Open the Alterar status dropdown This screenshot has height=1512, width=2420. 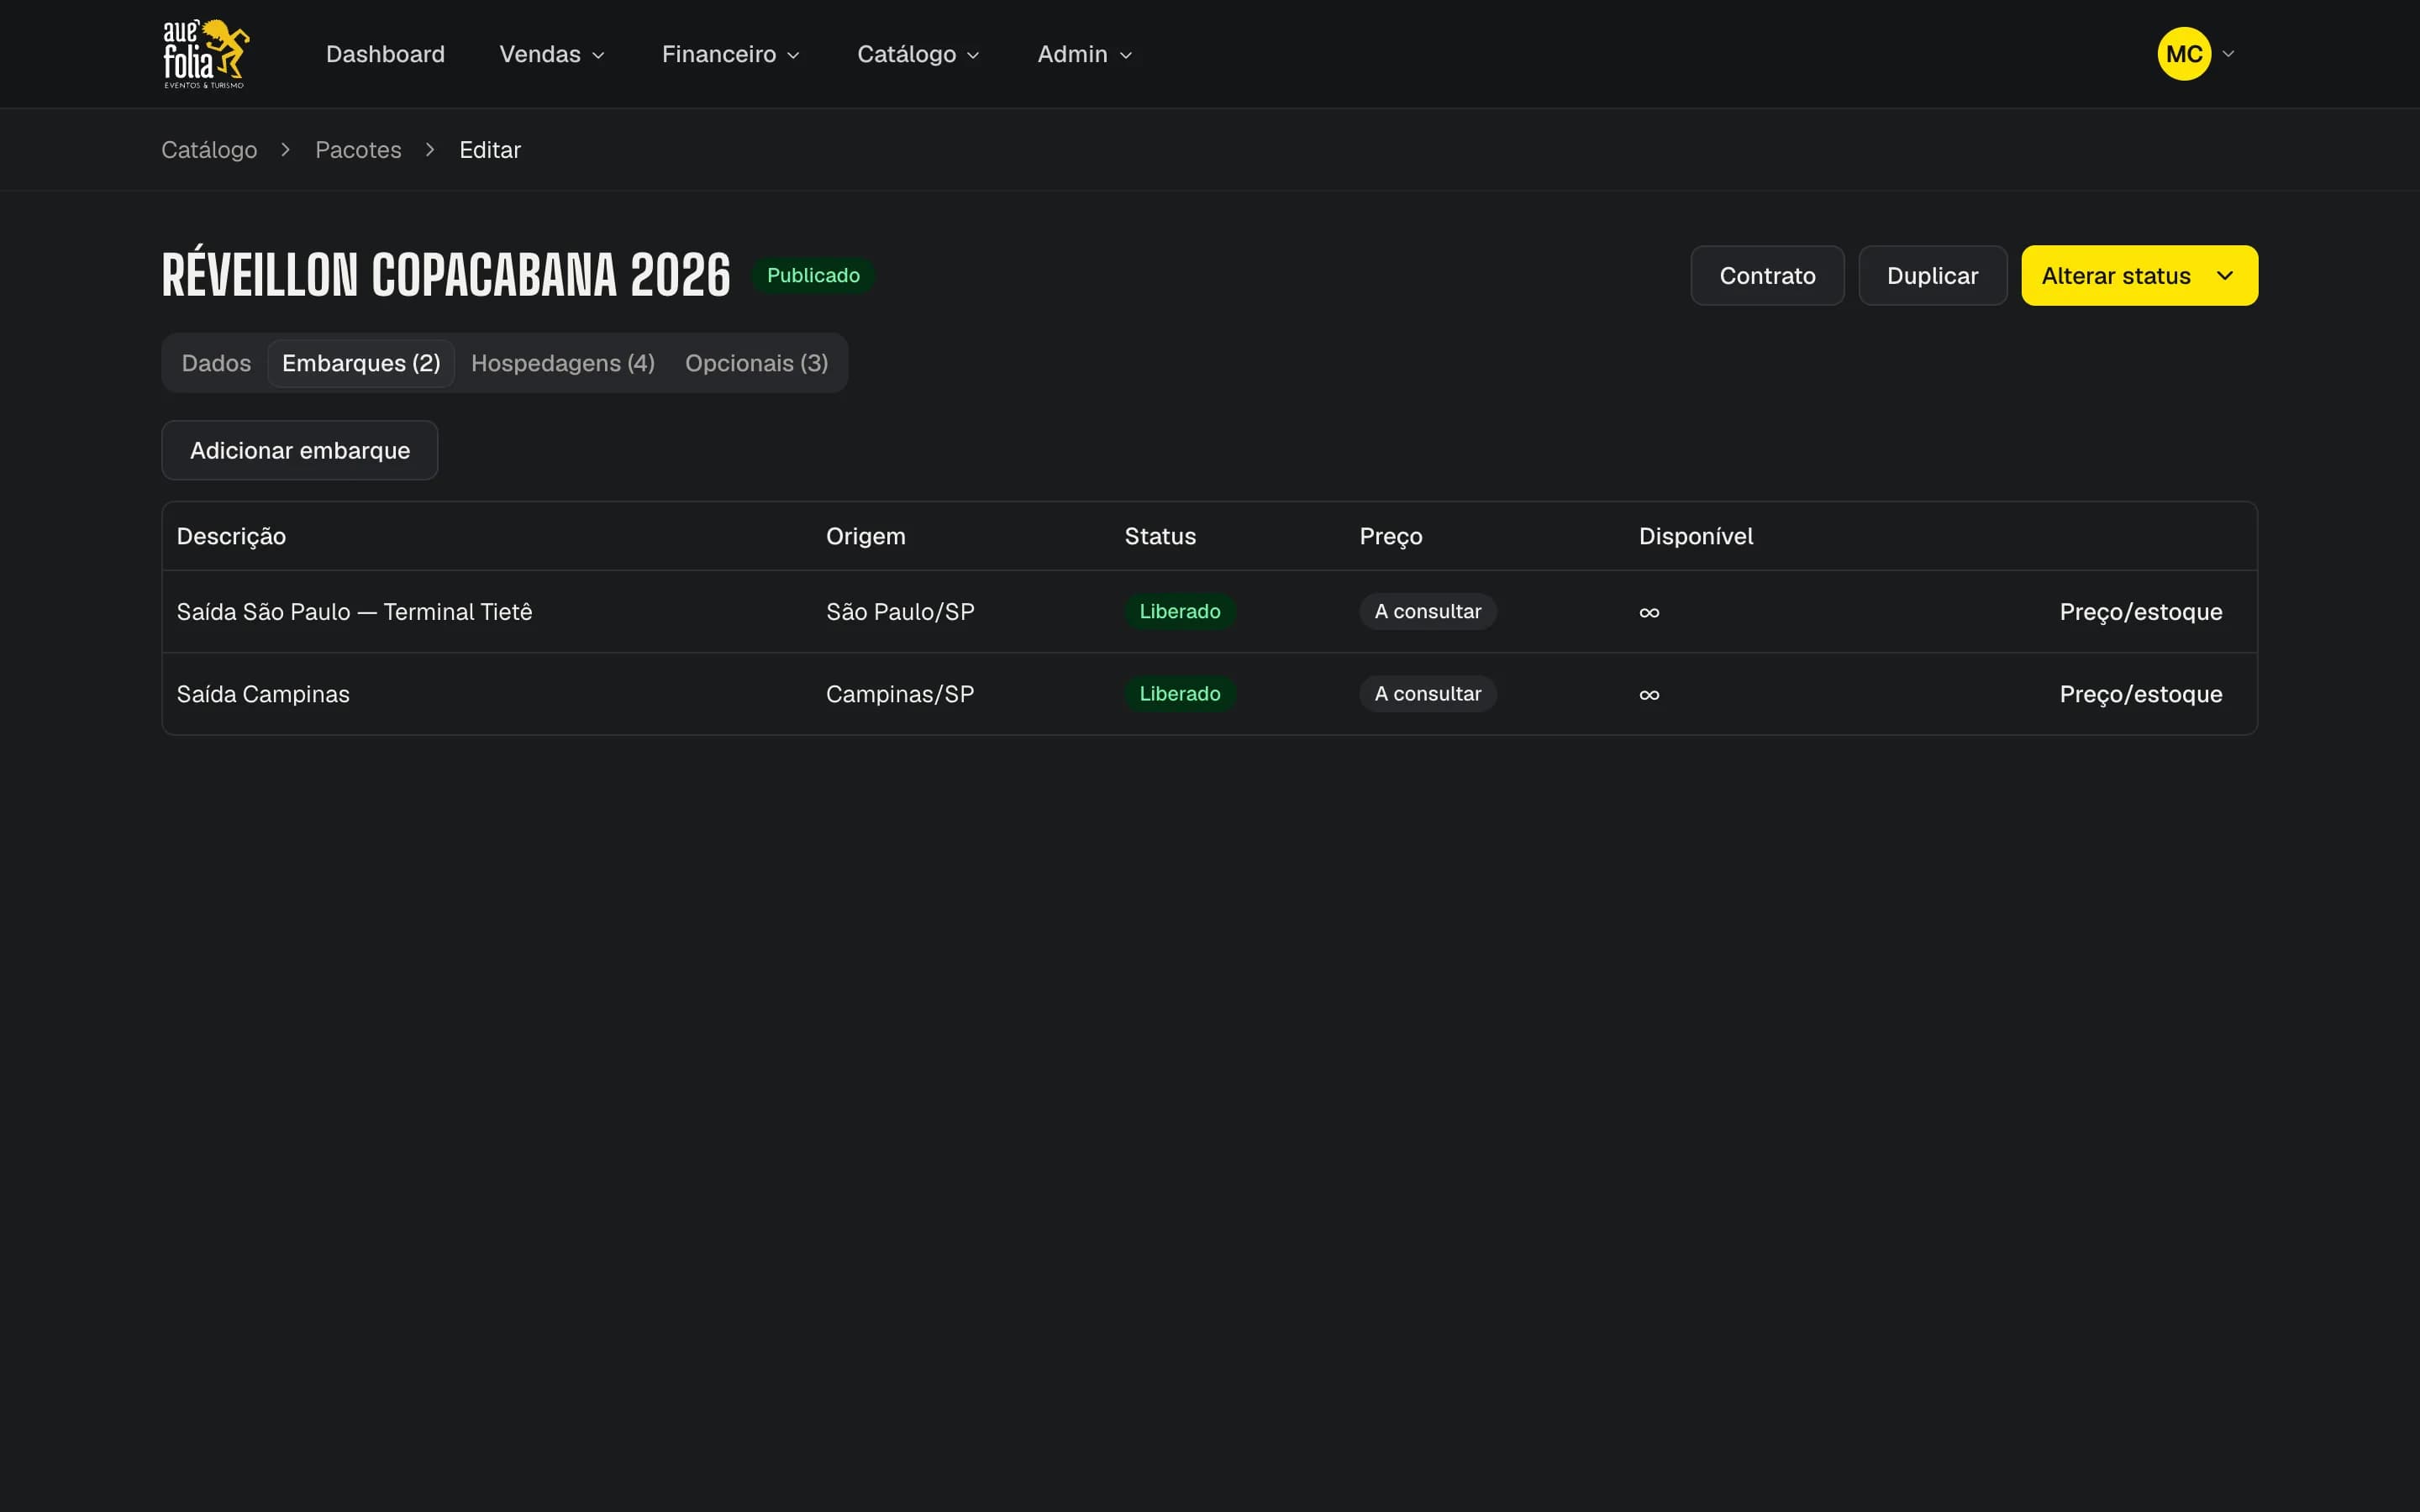[2139, 276]
